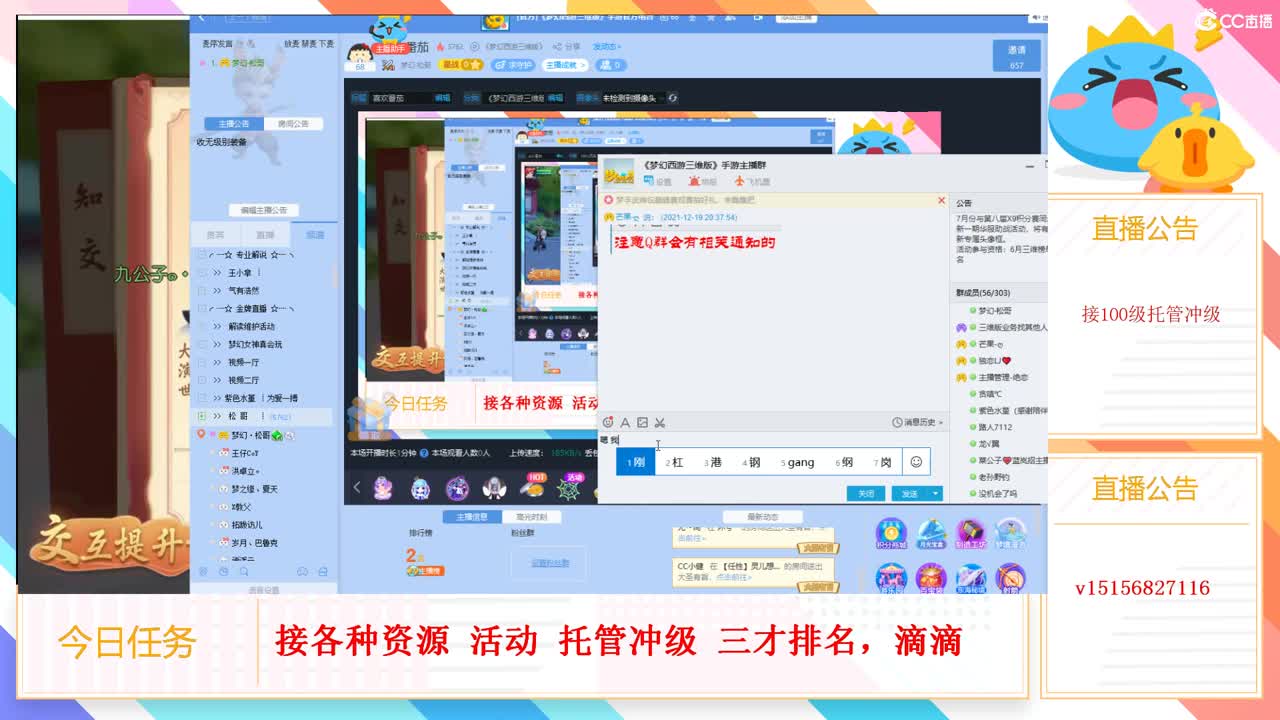Open the 直播 tab in left panel

265,235
